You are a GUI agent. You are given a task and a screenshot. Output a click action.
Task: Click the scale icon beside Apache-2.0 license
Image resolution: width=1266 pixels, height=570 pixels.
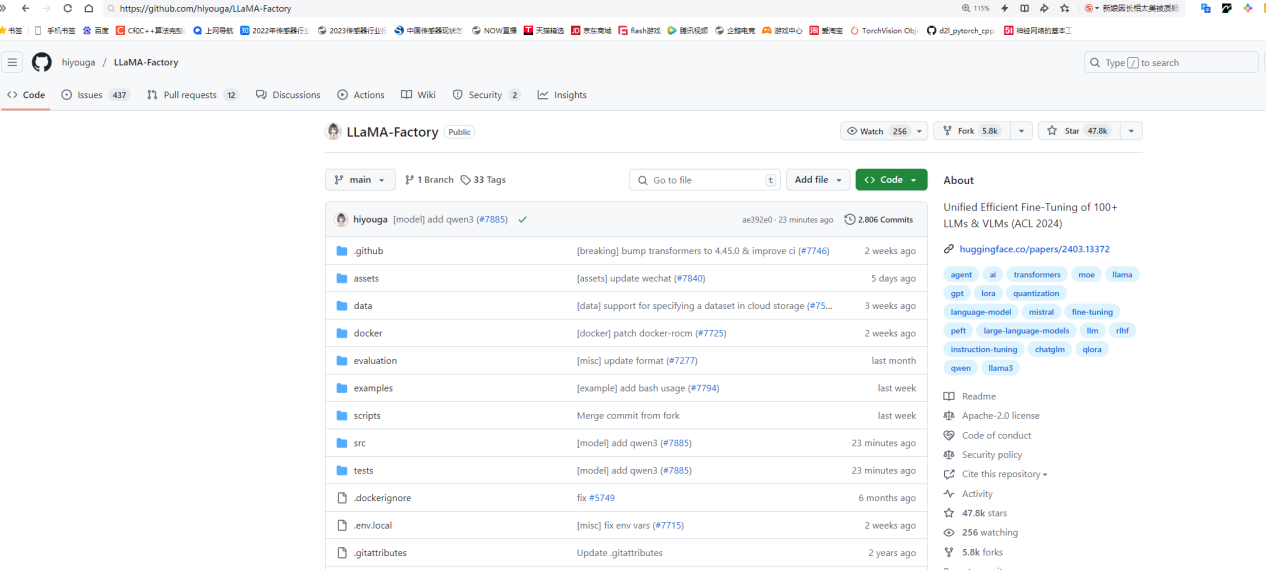(x=949, y=416)
